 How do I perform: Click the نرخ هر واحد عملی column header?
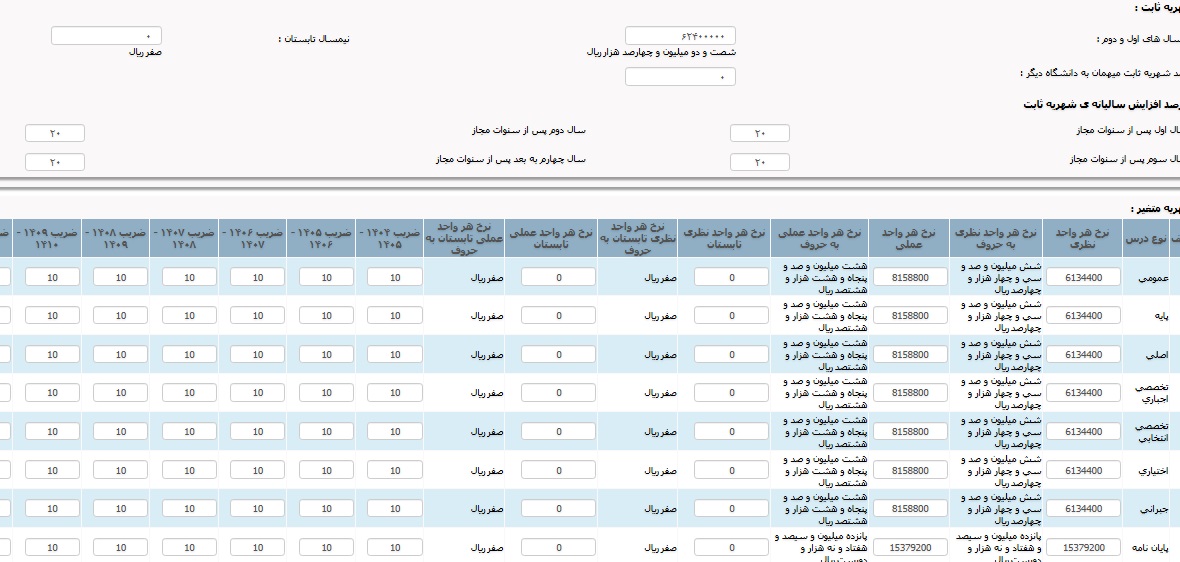click(908, 236)
